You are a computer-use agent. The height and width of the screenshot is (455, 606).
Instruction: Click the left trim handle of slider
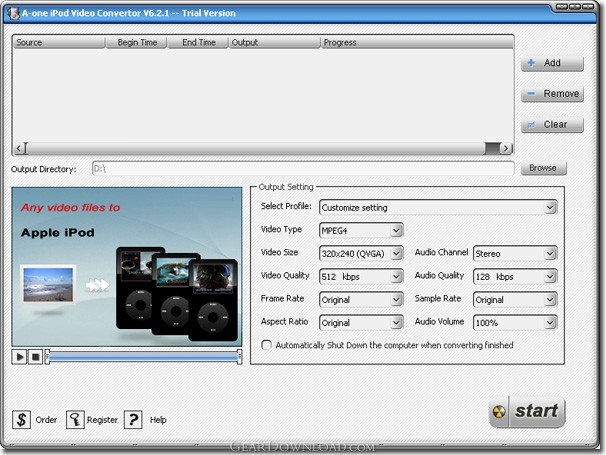(47, 356)
